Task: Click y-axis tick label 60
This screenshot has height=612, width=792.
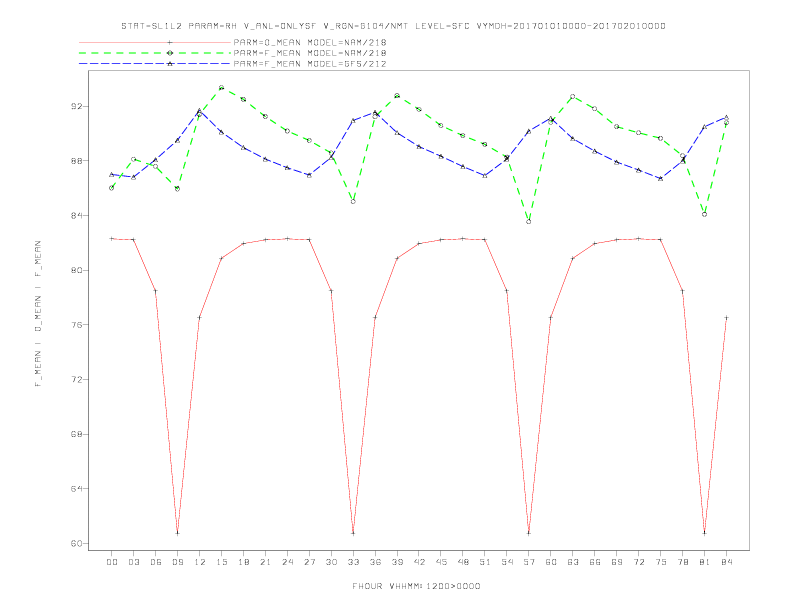Action: click(x=76, y=543)
